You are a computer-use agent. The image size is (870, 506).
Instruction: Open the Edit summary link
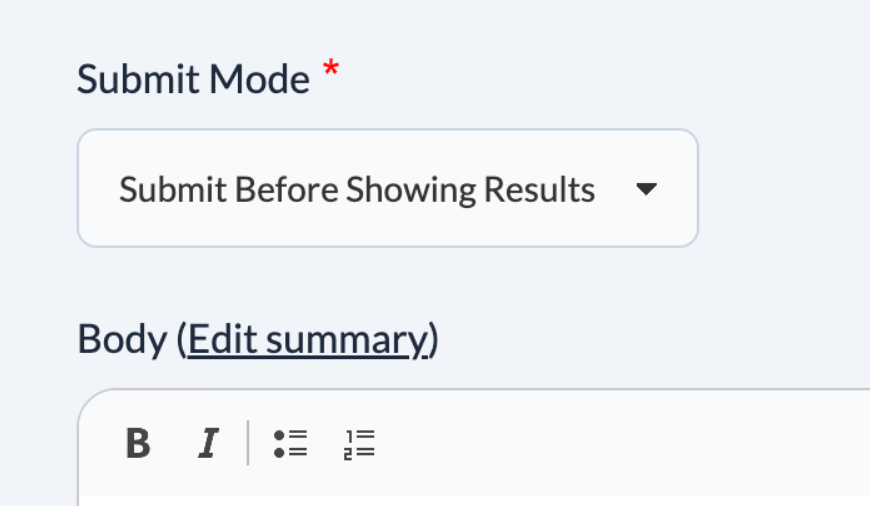(x=307, y=341)
